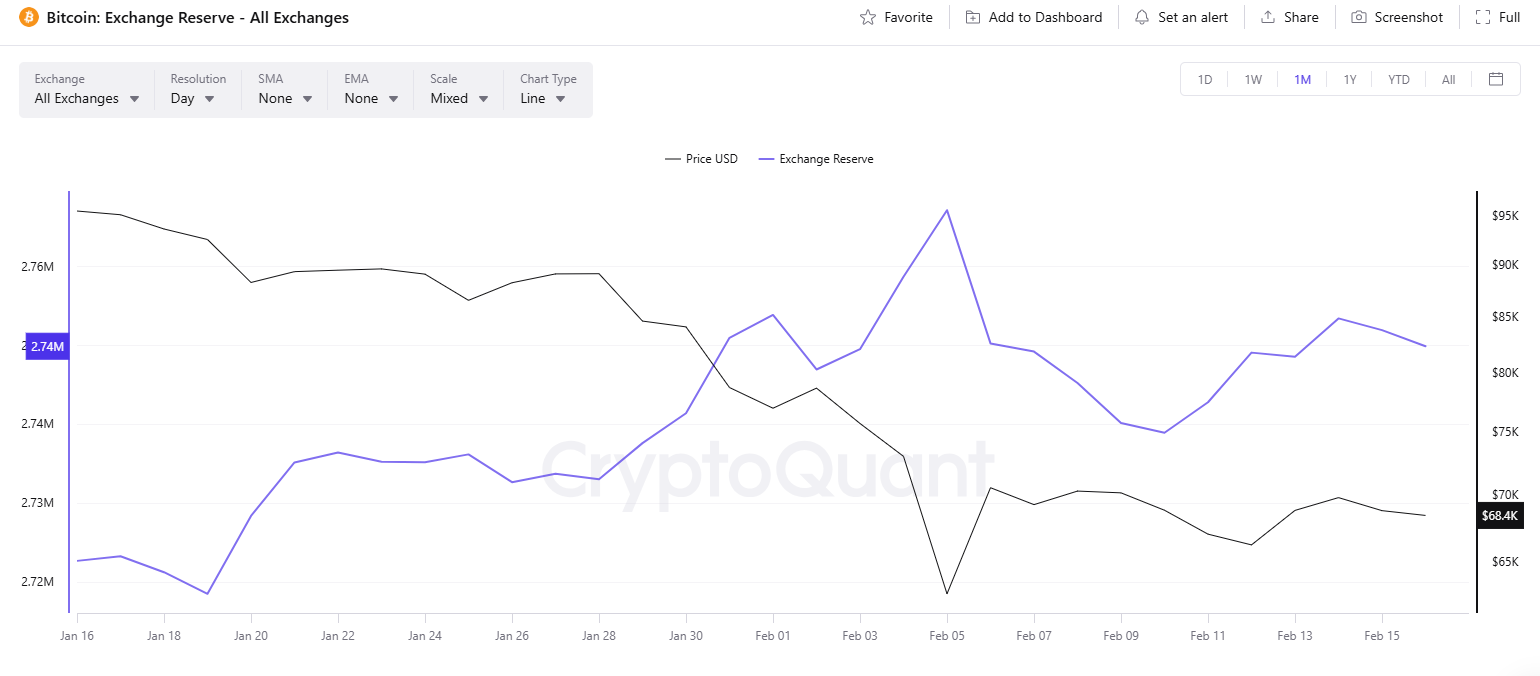Click the Set an alert bell icon
Viewport: 1540px width, 676px height.
click(1142, 17)
